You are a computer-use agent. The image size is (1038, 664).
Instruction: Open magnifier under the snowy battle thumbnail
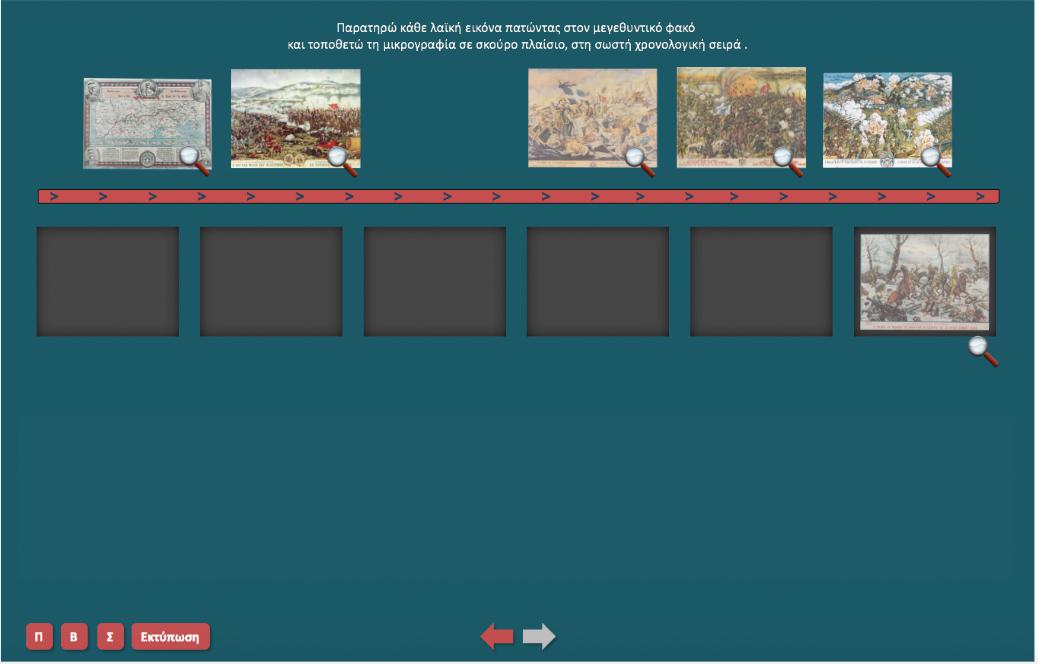[x=983, y=351]
